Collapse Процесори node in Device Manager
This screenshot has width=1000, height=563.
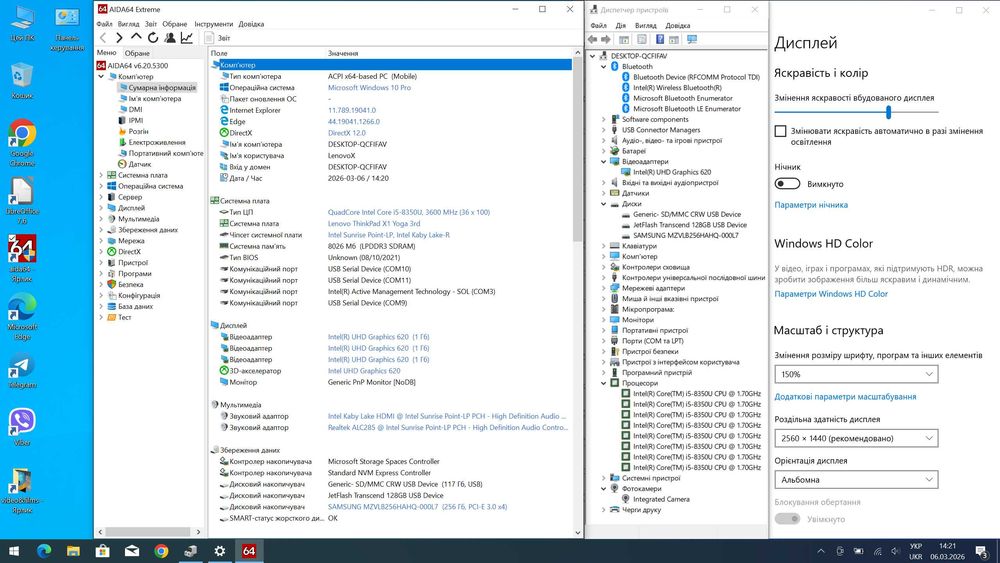tap(603, 383)
